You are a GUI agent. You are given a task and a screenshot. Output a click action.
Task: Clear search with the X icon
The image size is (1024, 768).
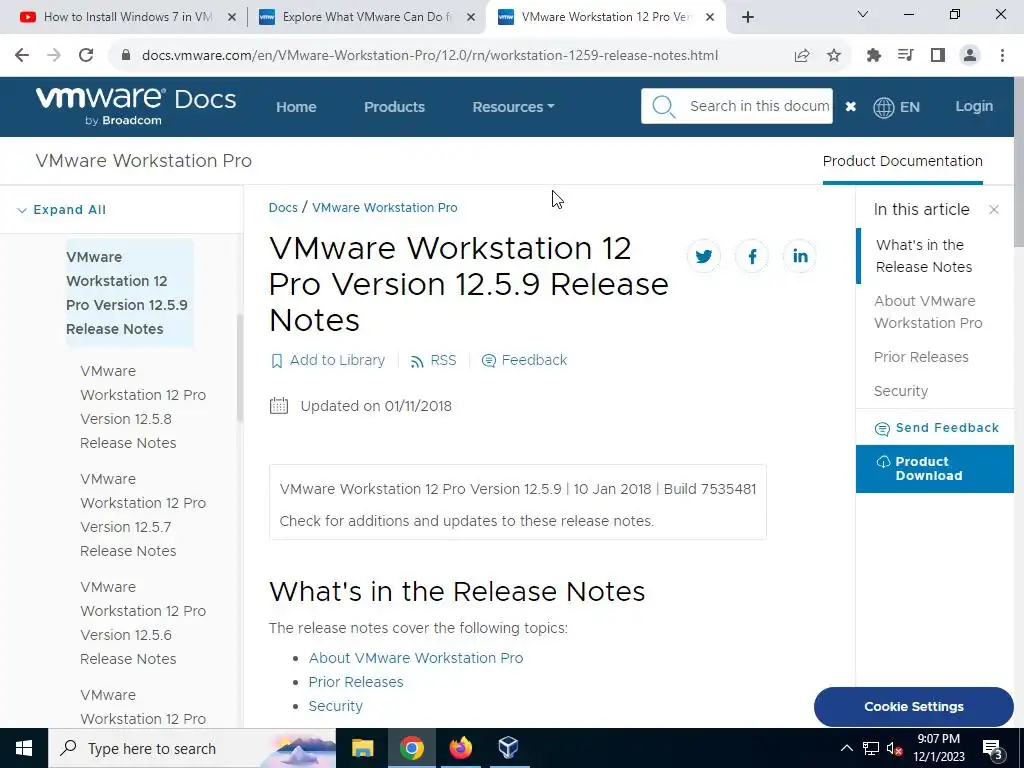[850, 106]
